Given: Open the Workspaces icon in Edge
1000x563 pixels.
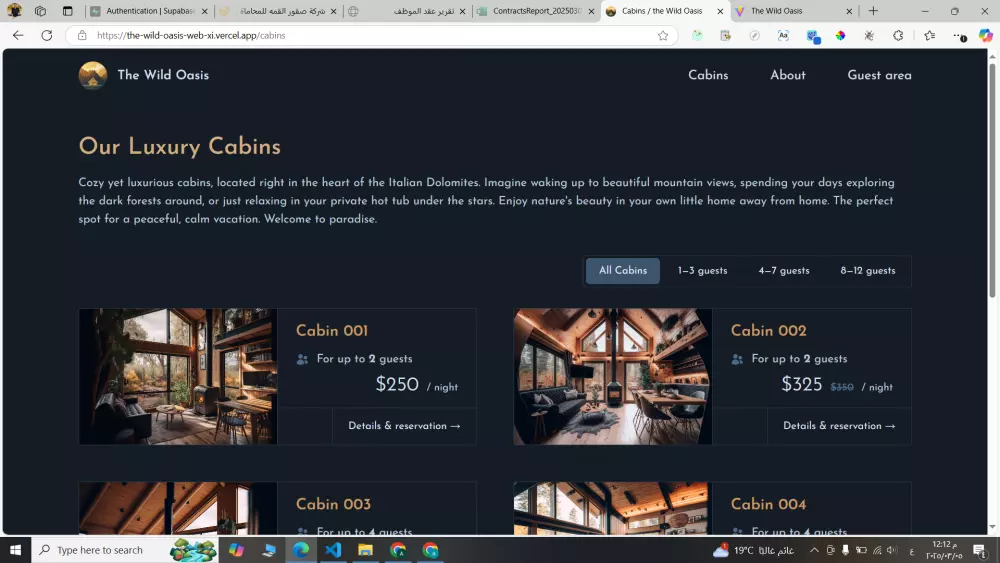Looking at the screenshot, I should (40, 11).
